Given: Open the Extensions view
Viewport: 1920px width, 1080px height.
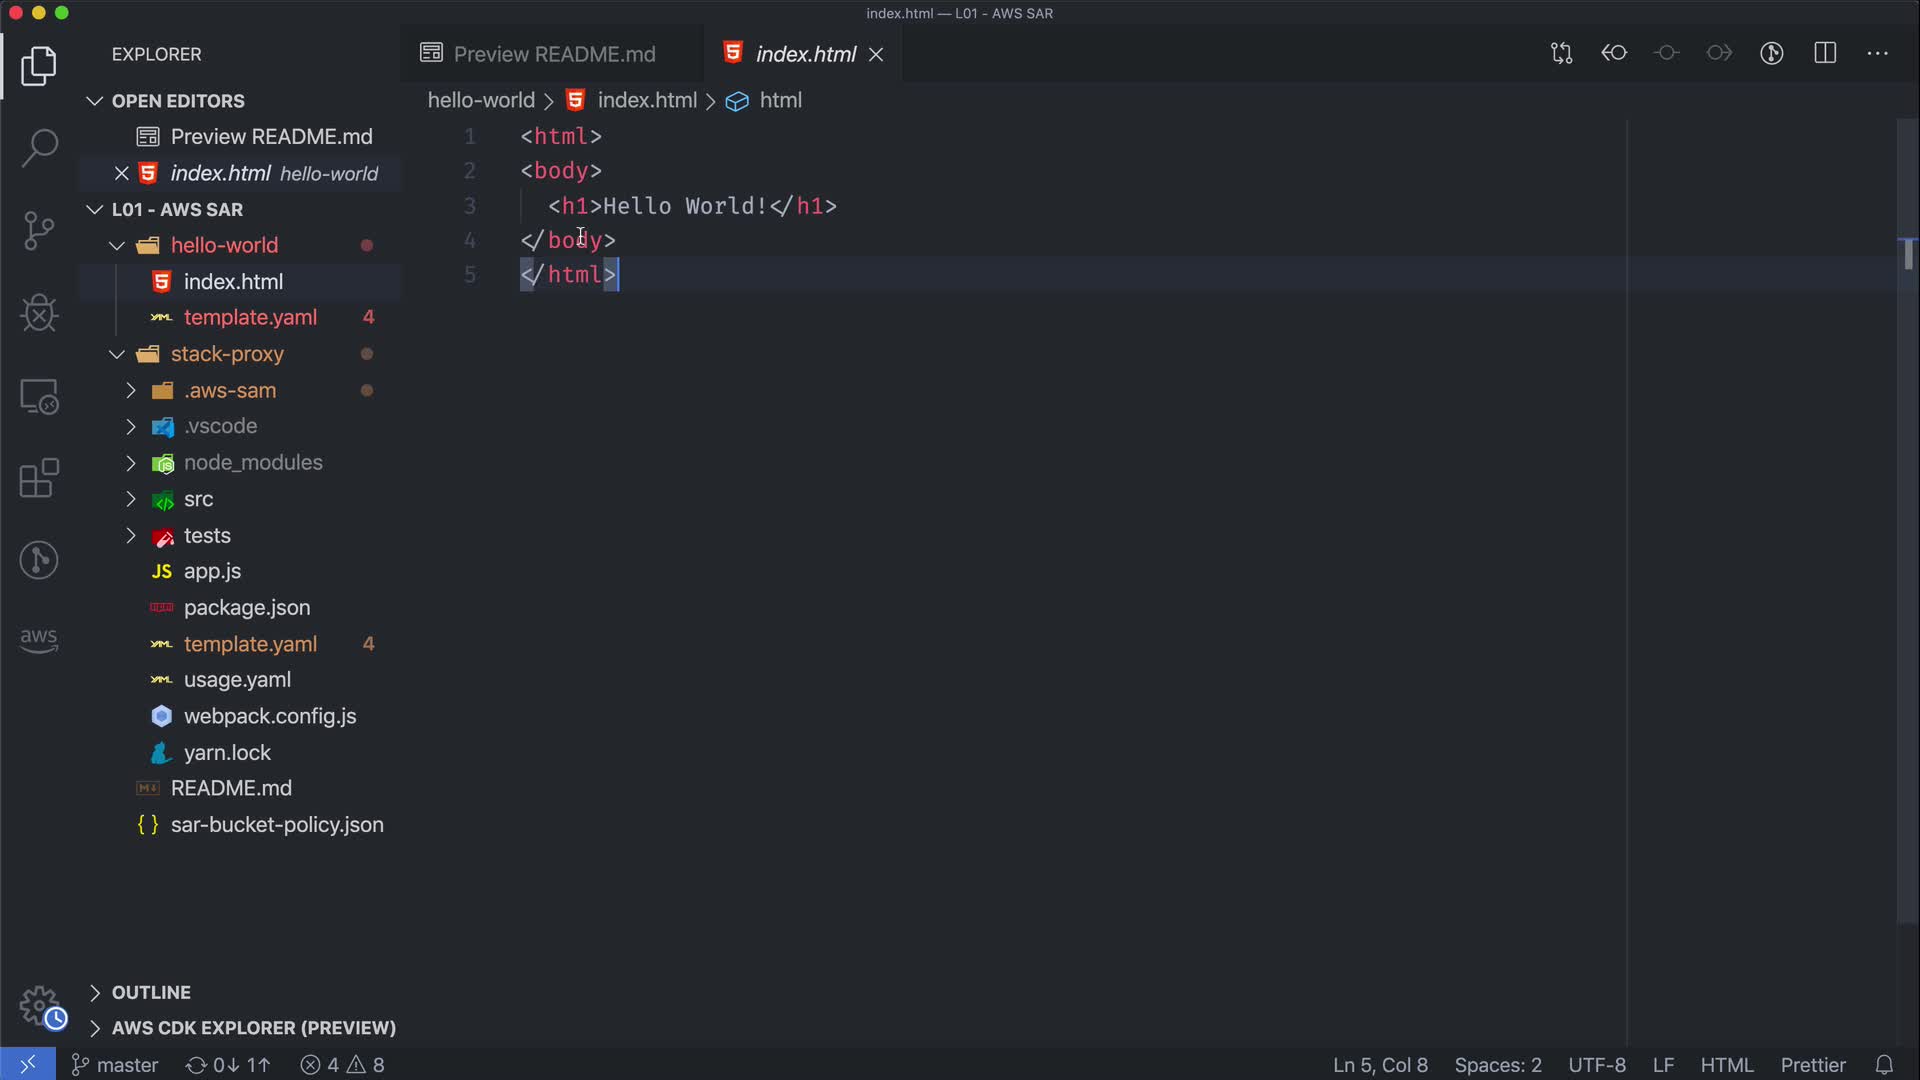Looking at the screenshot, I should point(39,478).
